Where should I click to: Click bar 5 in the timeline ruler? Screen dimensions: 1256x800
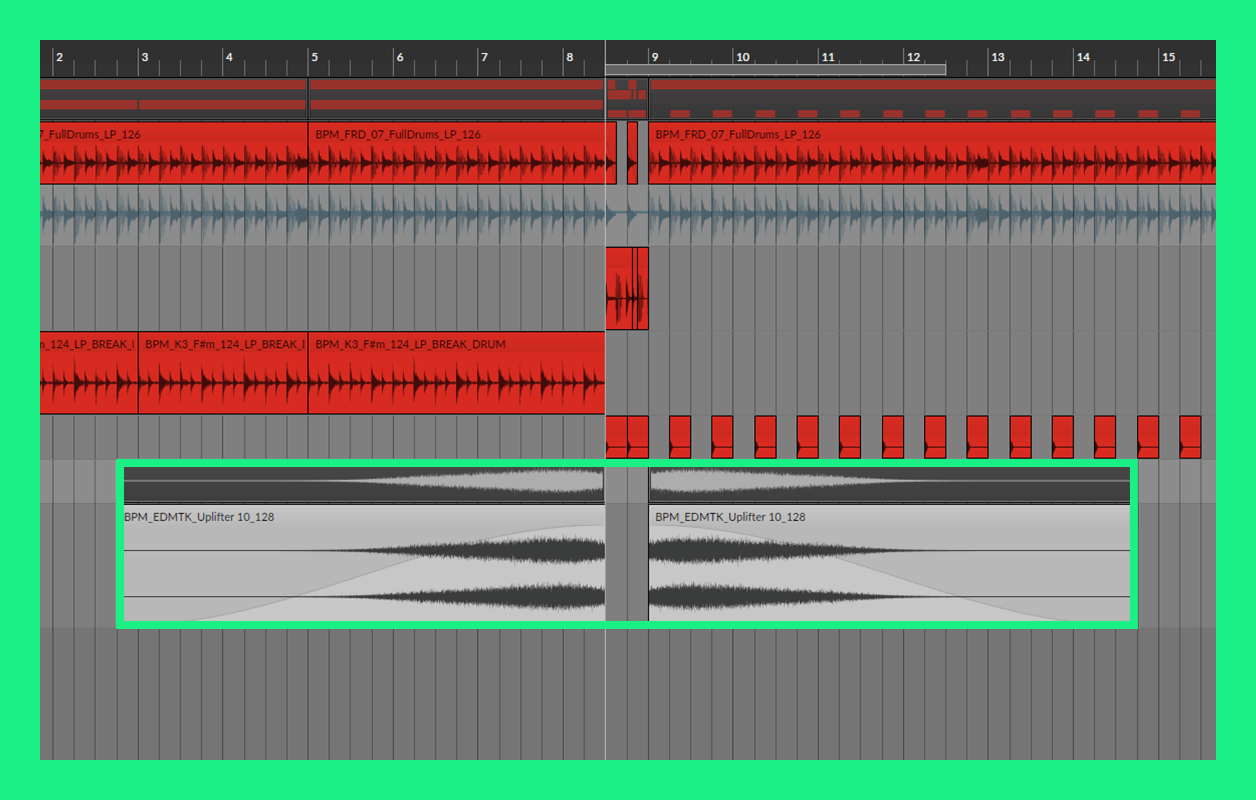click(314, 58)
